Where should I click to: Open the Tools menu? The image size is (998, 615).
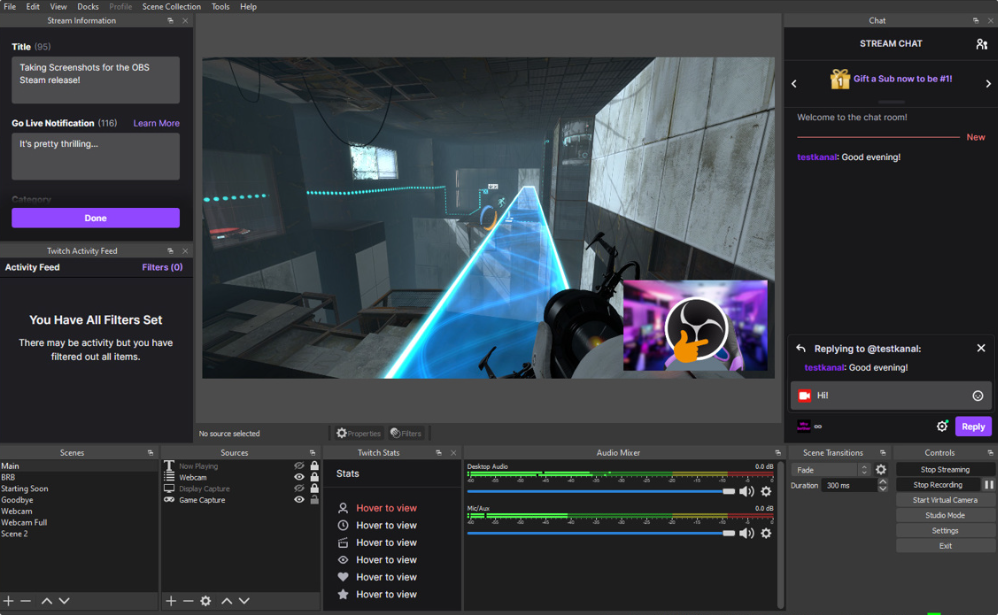coord(220,6)
